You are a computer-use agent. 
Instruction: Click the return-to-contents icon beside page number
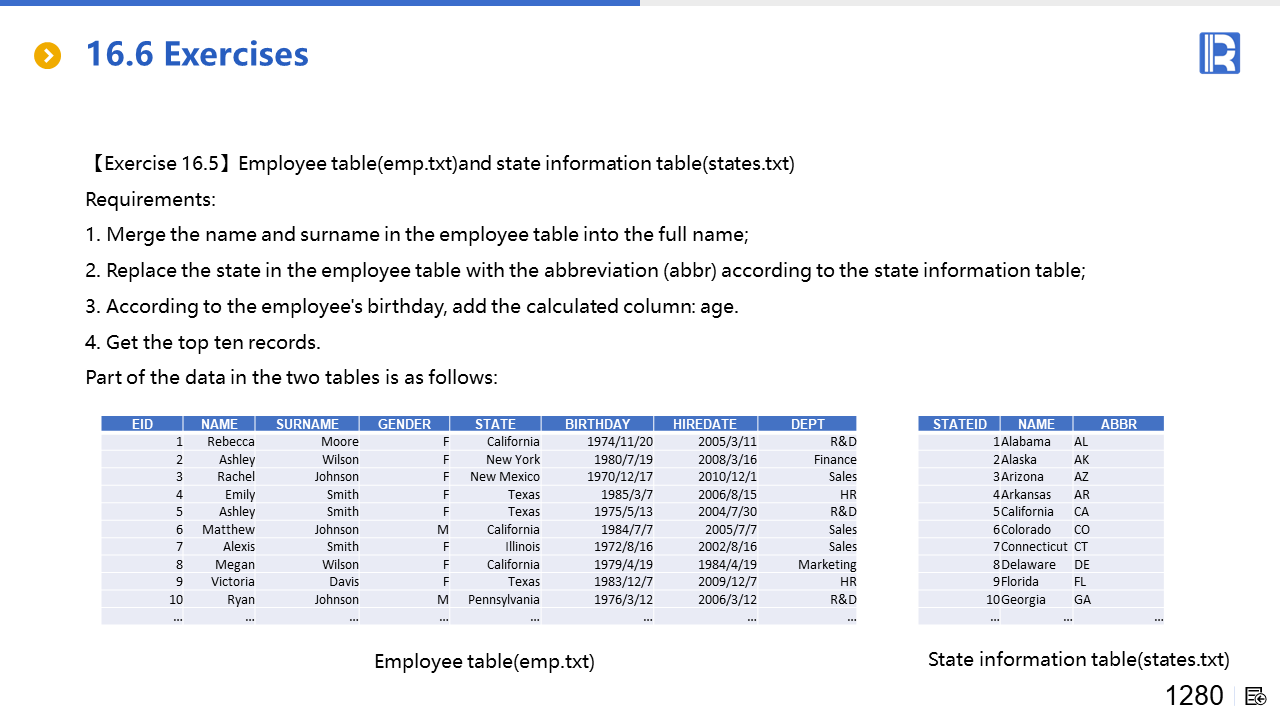(x=1256, y=696)
